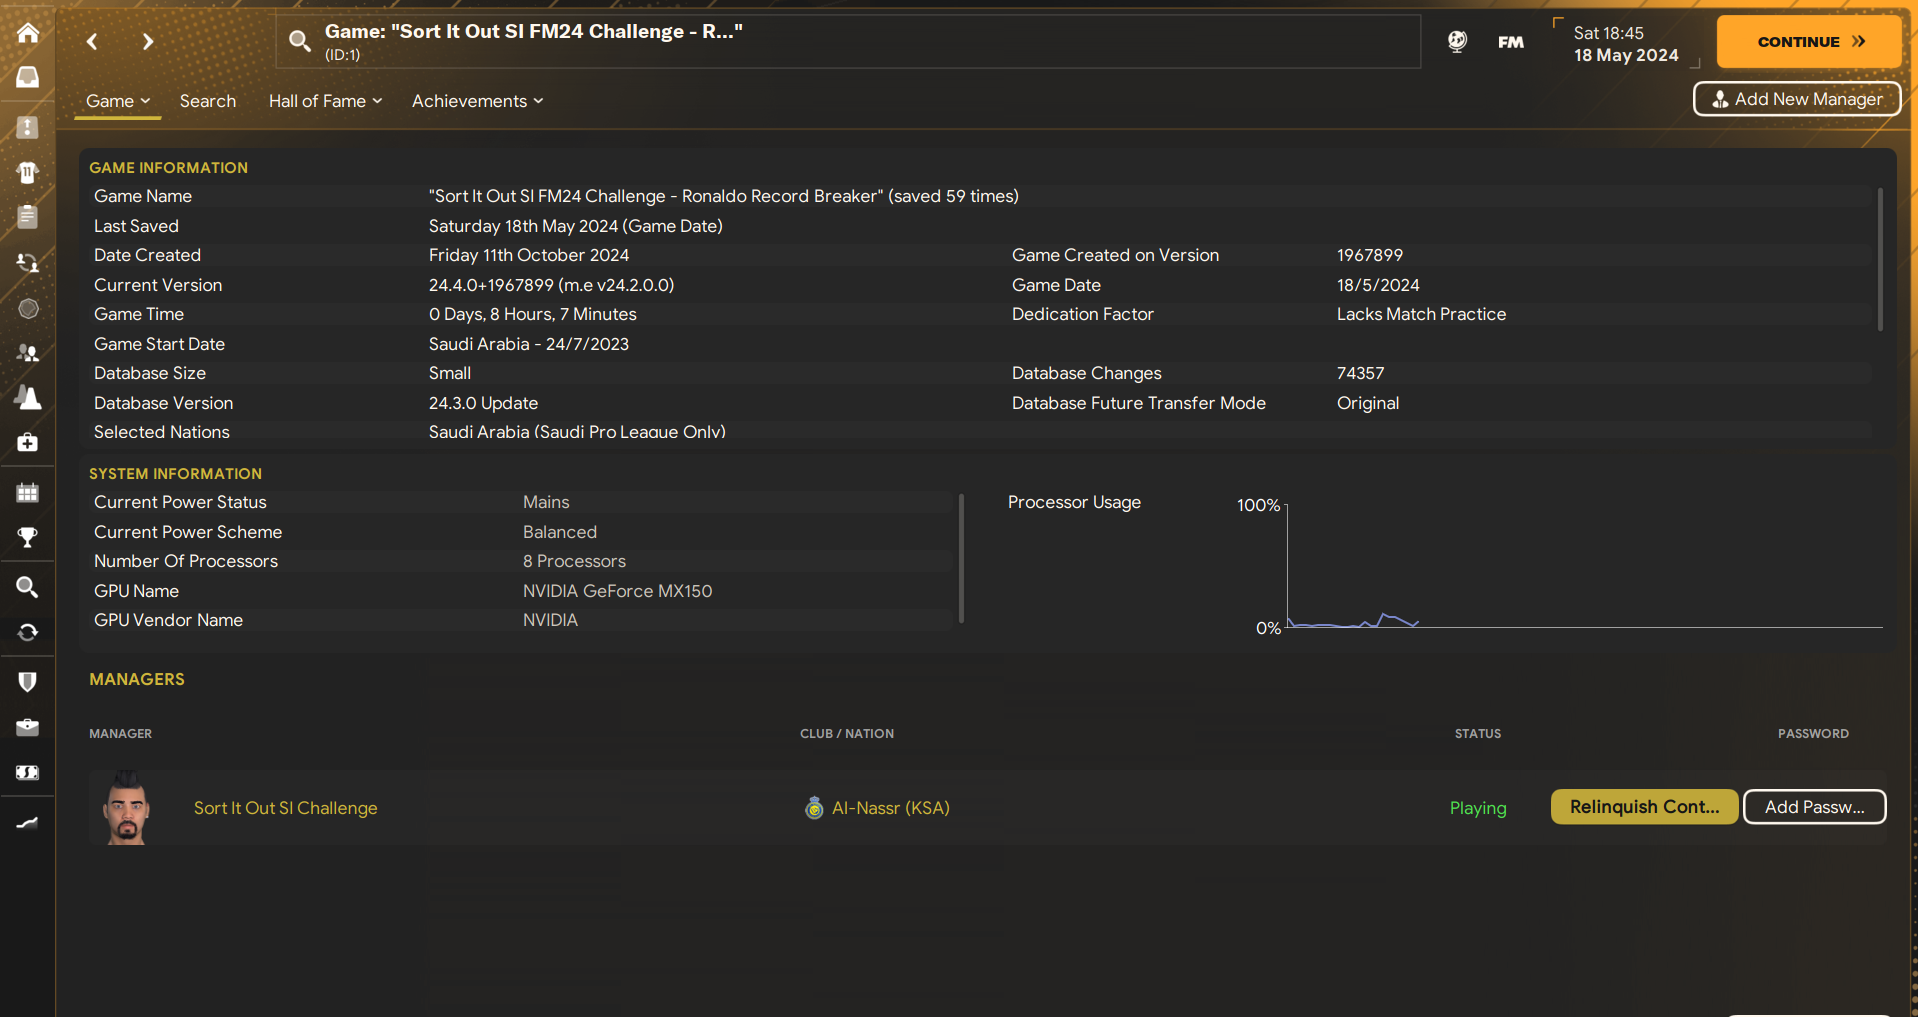Viewport: 1918px width, 1017px height.
Task: Open the people-with-arrows sidebar icon
Action: pos(28,263)
